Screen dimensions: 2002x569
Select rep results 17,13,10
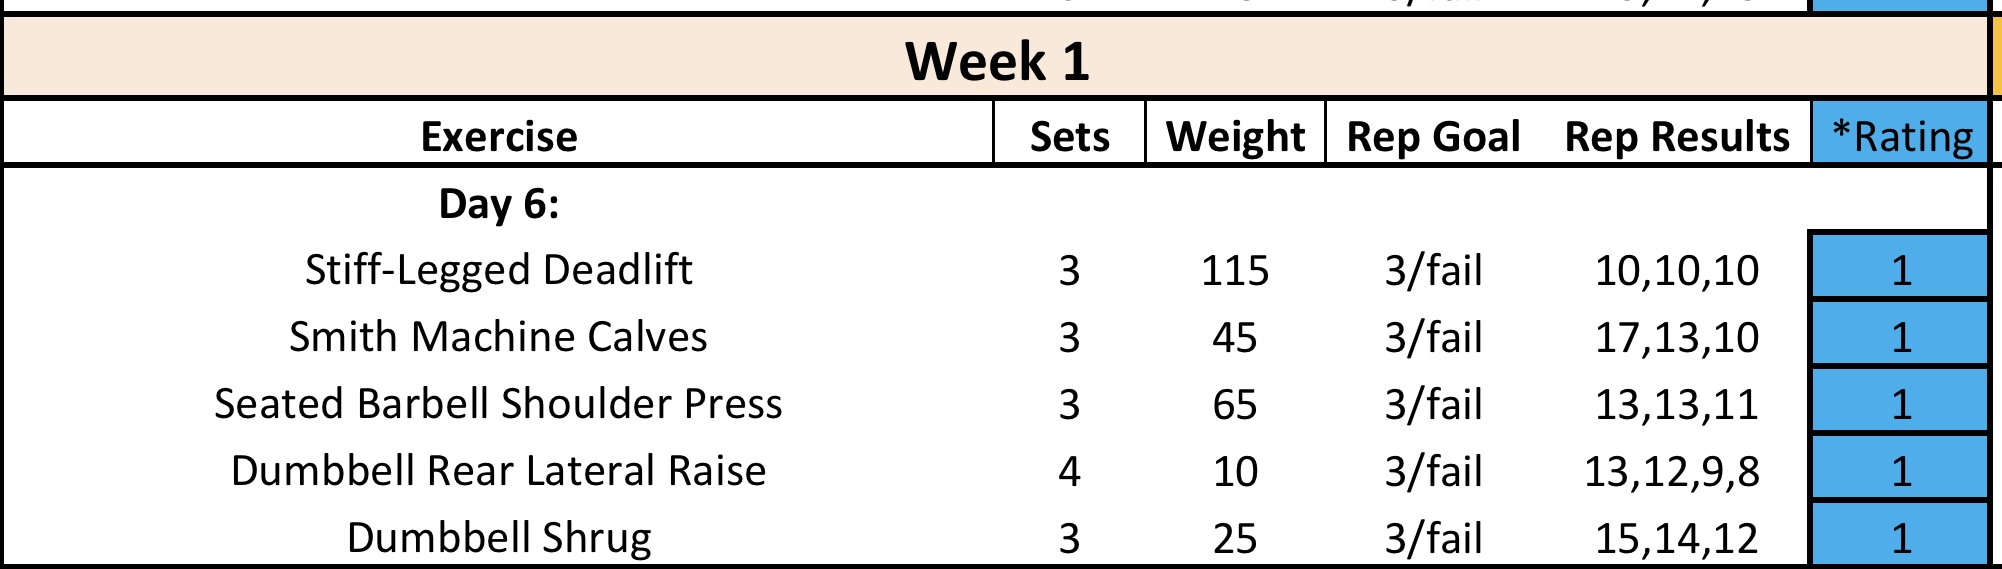1676,337
